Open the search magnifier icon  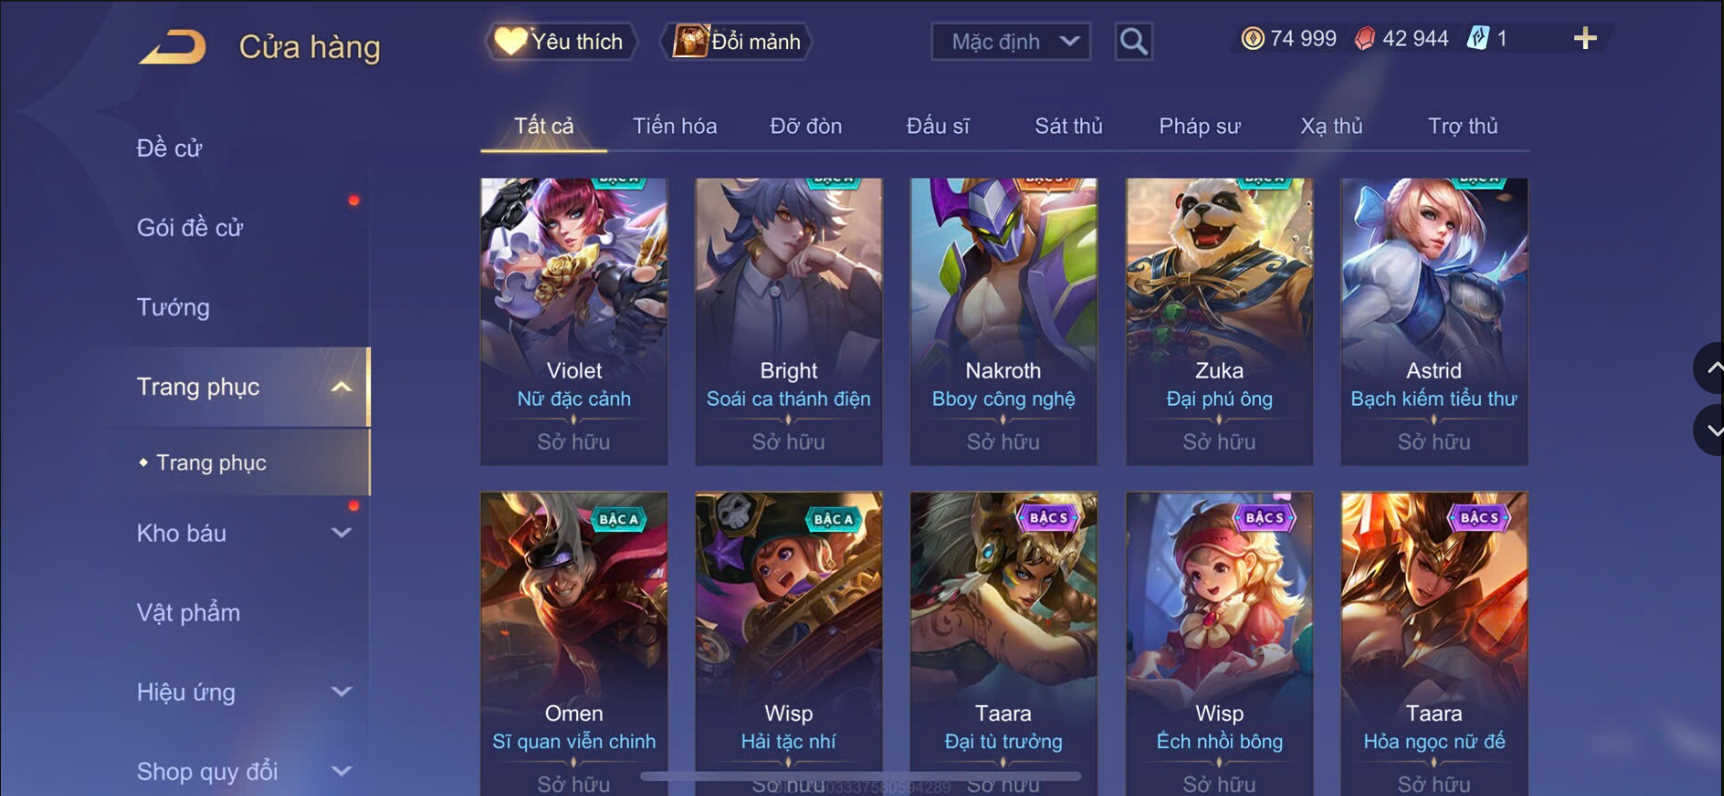point(1133,41)
